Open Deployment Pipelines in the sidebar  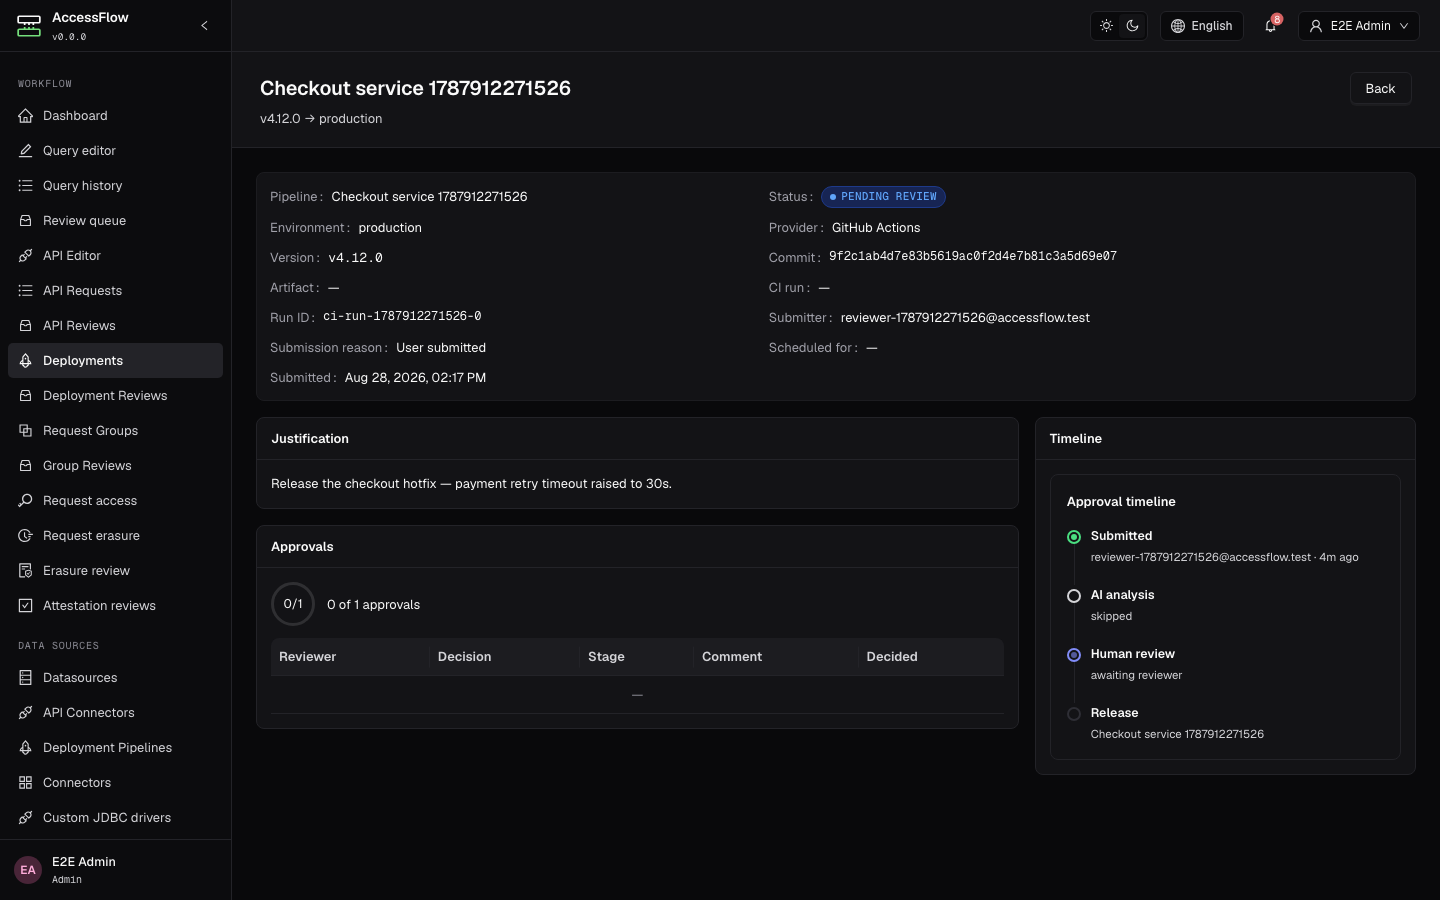click(x=115, y=748)
